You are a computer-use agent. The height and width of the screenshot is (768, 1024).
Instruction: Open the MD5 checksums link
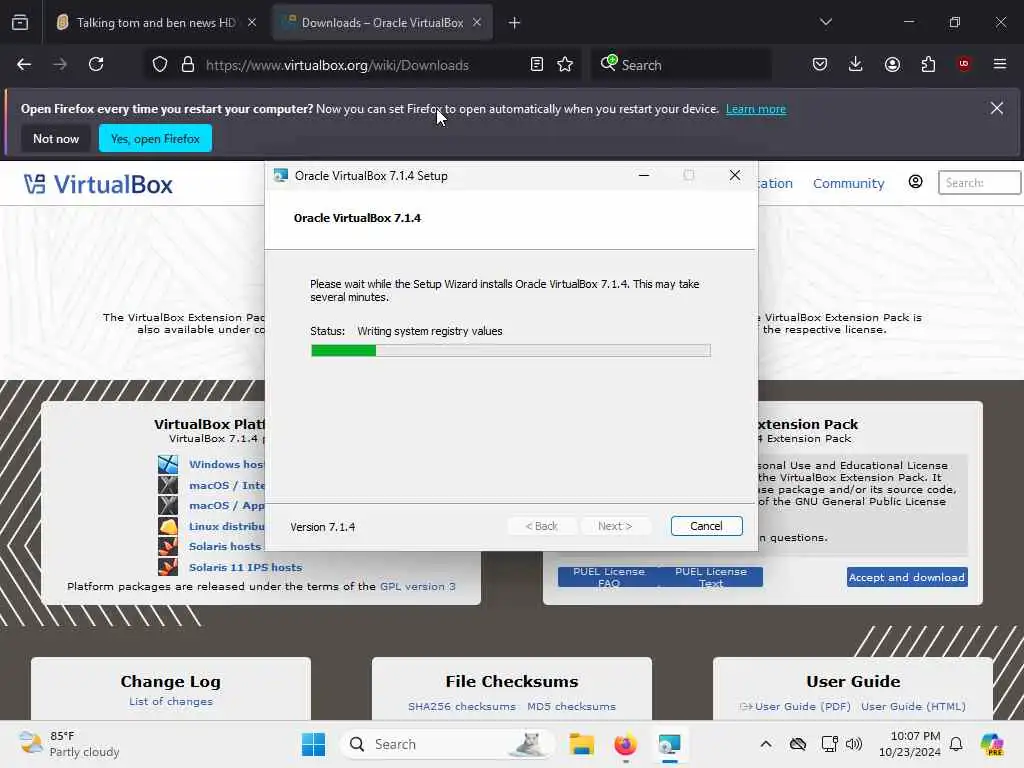coord(571,707)
